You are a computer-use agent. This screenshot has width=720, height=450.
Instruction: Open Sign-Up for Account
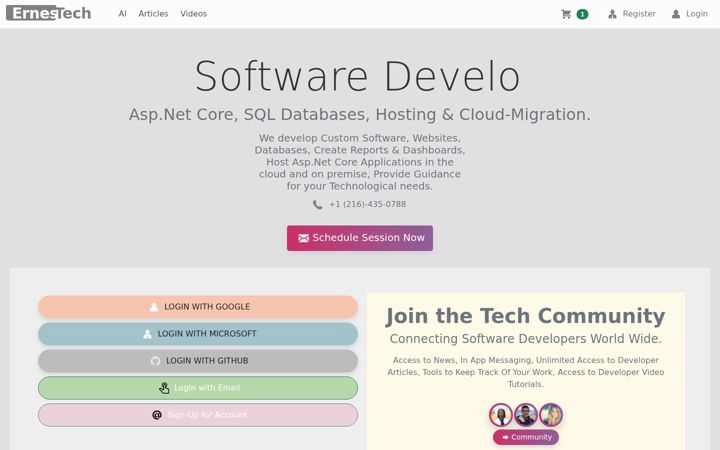coord(198,415)
